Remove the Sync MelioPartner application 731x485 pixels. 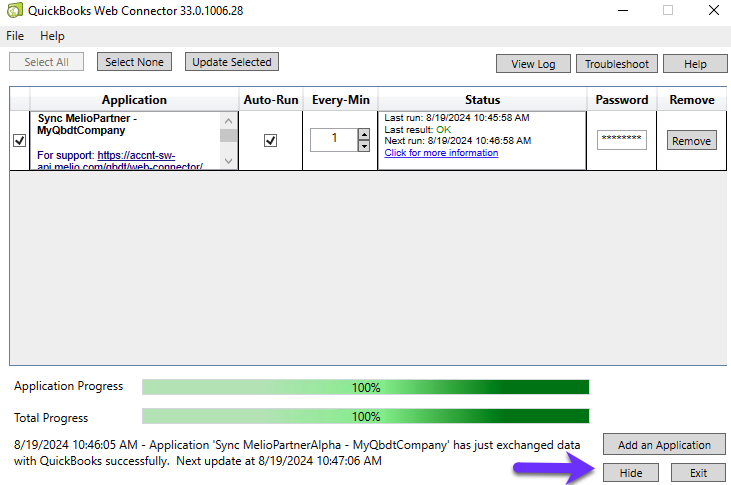[x=691, y=140]
